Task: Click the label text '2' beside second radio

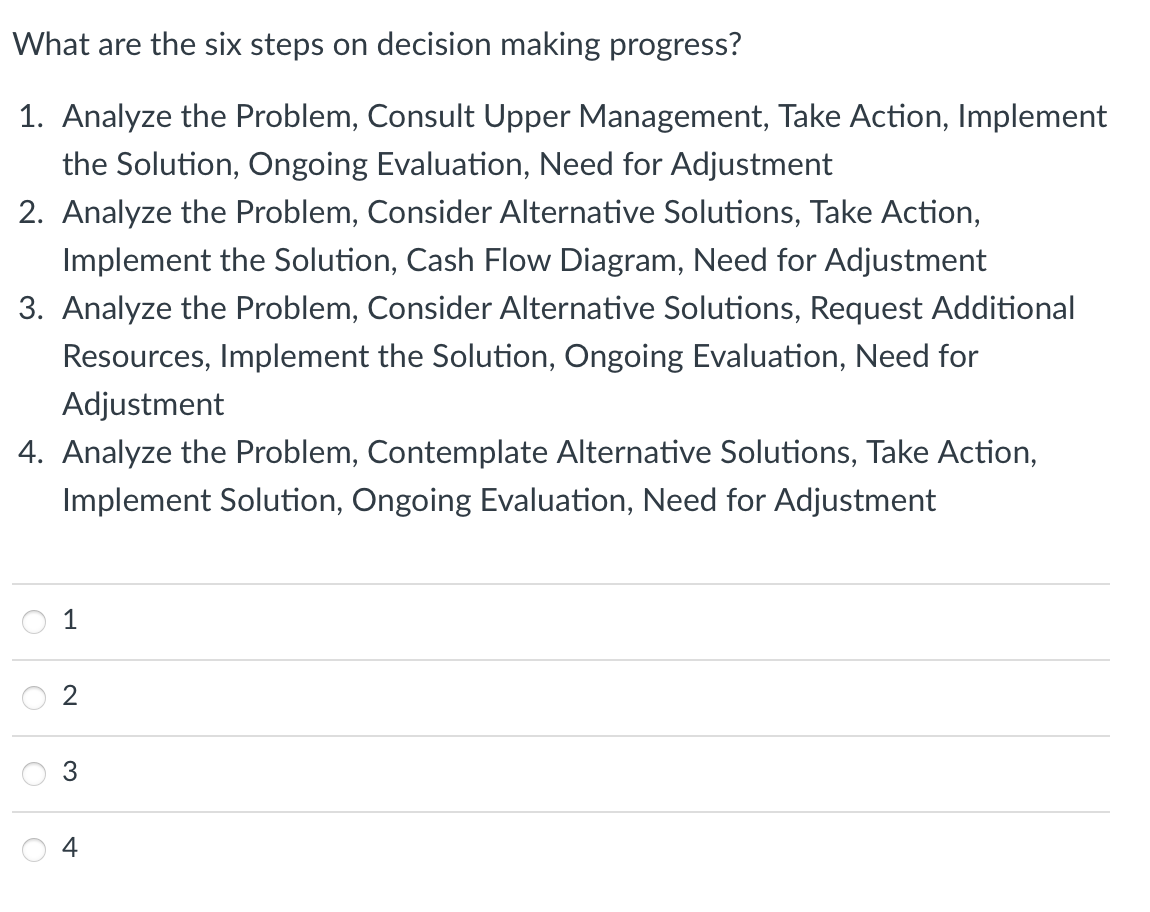Action: [69, 697]
